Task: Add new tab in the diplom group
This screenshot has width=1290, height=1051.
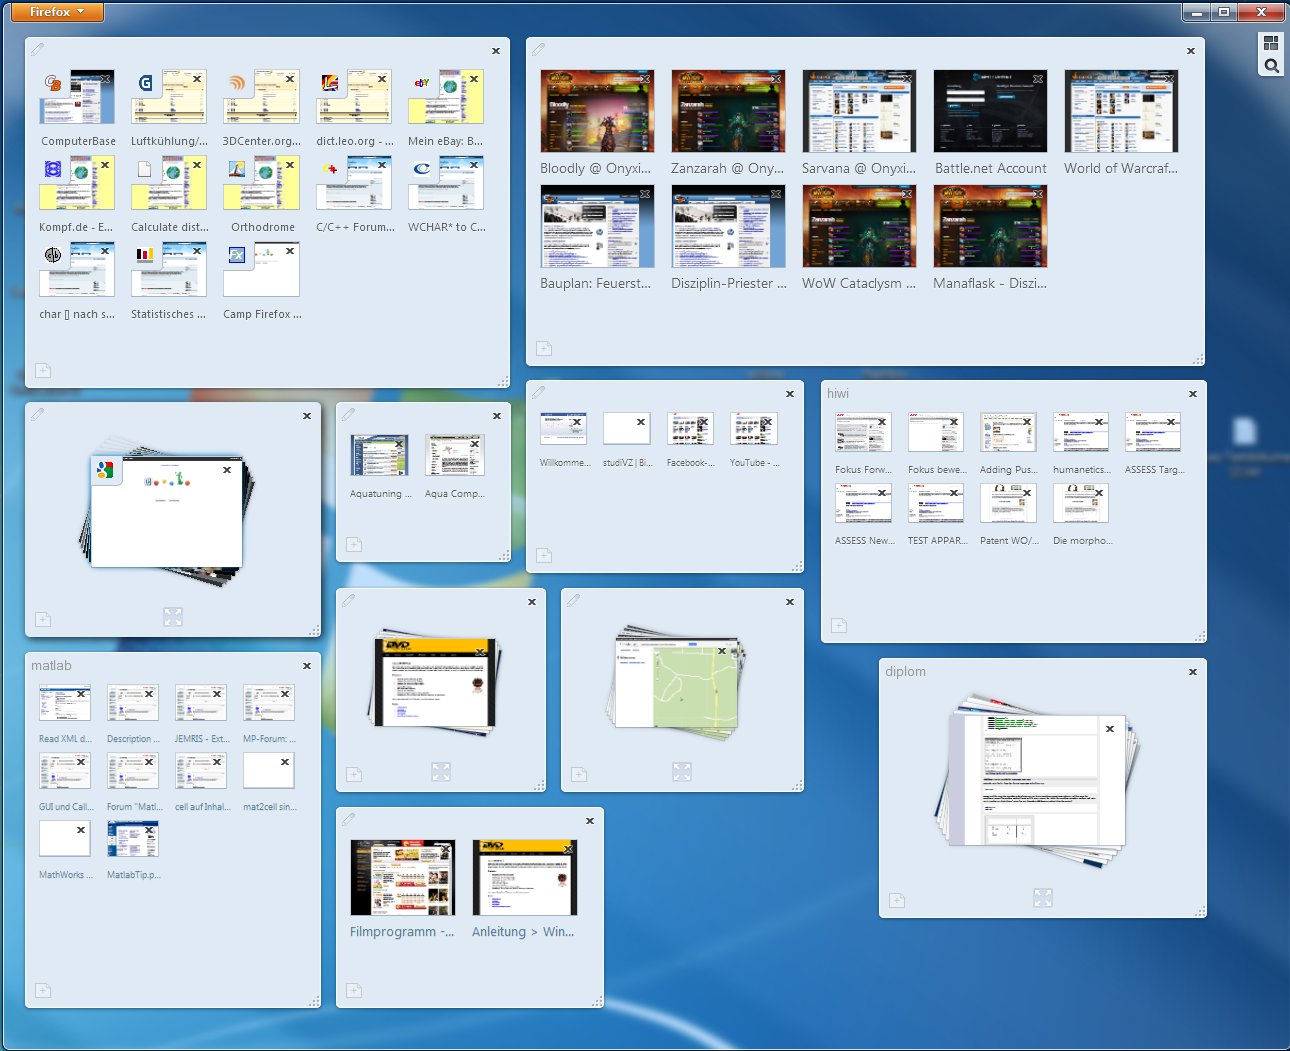Action: tap(897, 900)
